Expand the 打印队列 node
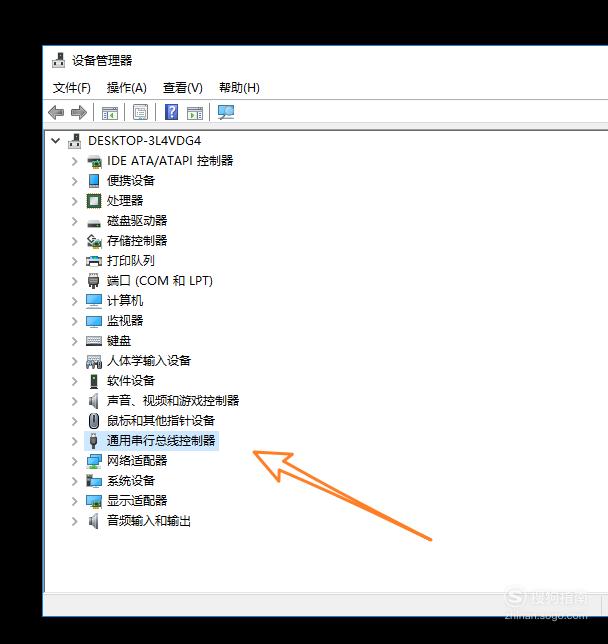 (74, 261)
